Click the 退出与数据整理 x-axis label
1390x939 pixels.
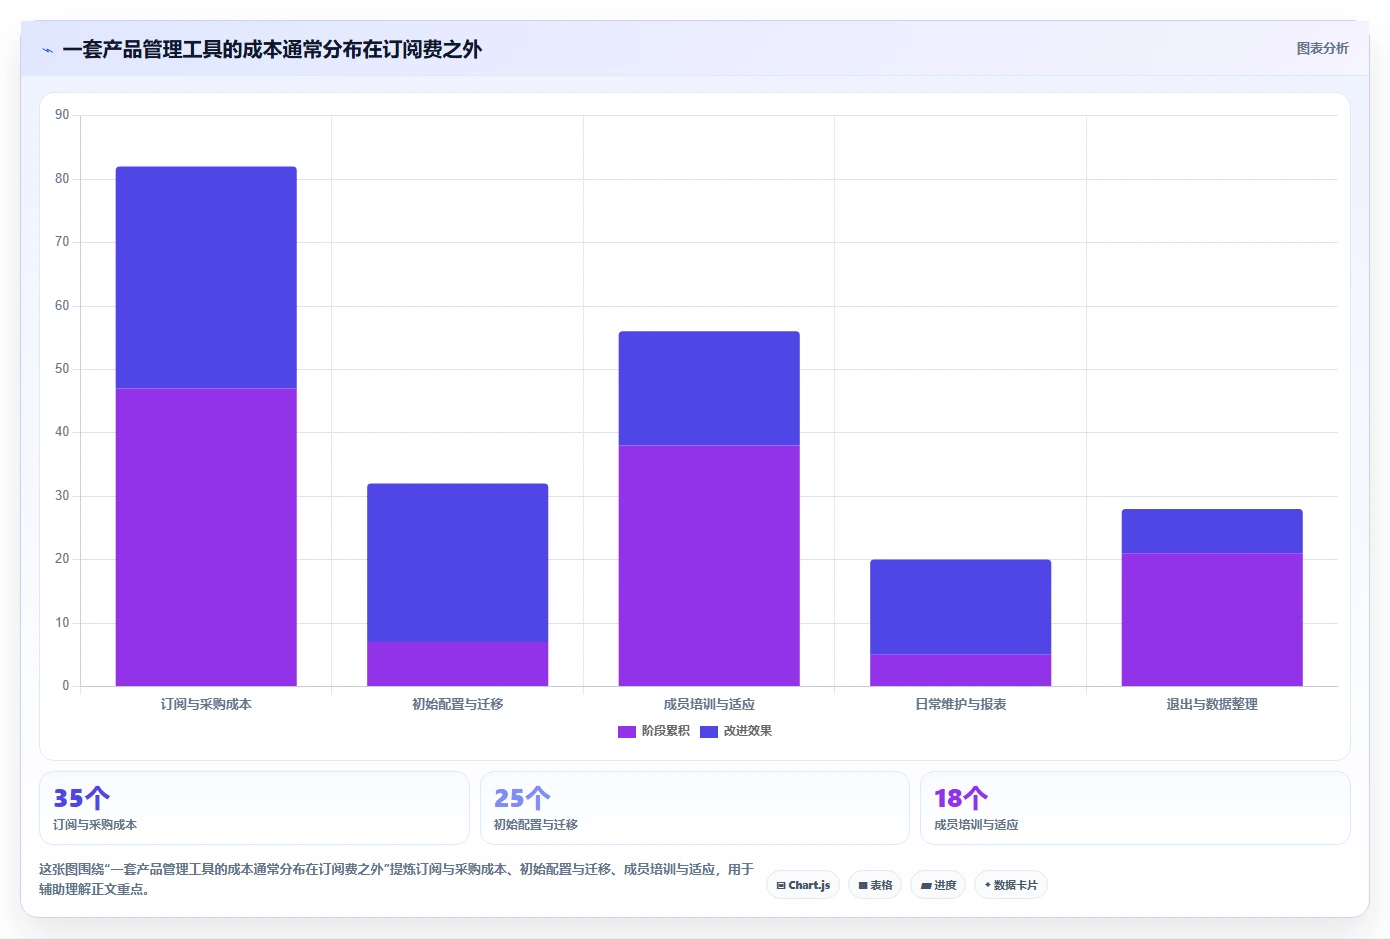[1212, 704]
